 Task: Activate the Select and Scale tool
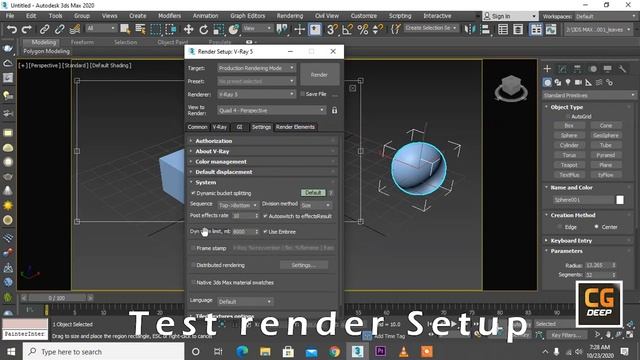(218, 29)
